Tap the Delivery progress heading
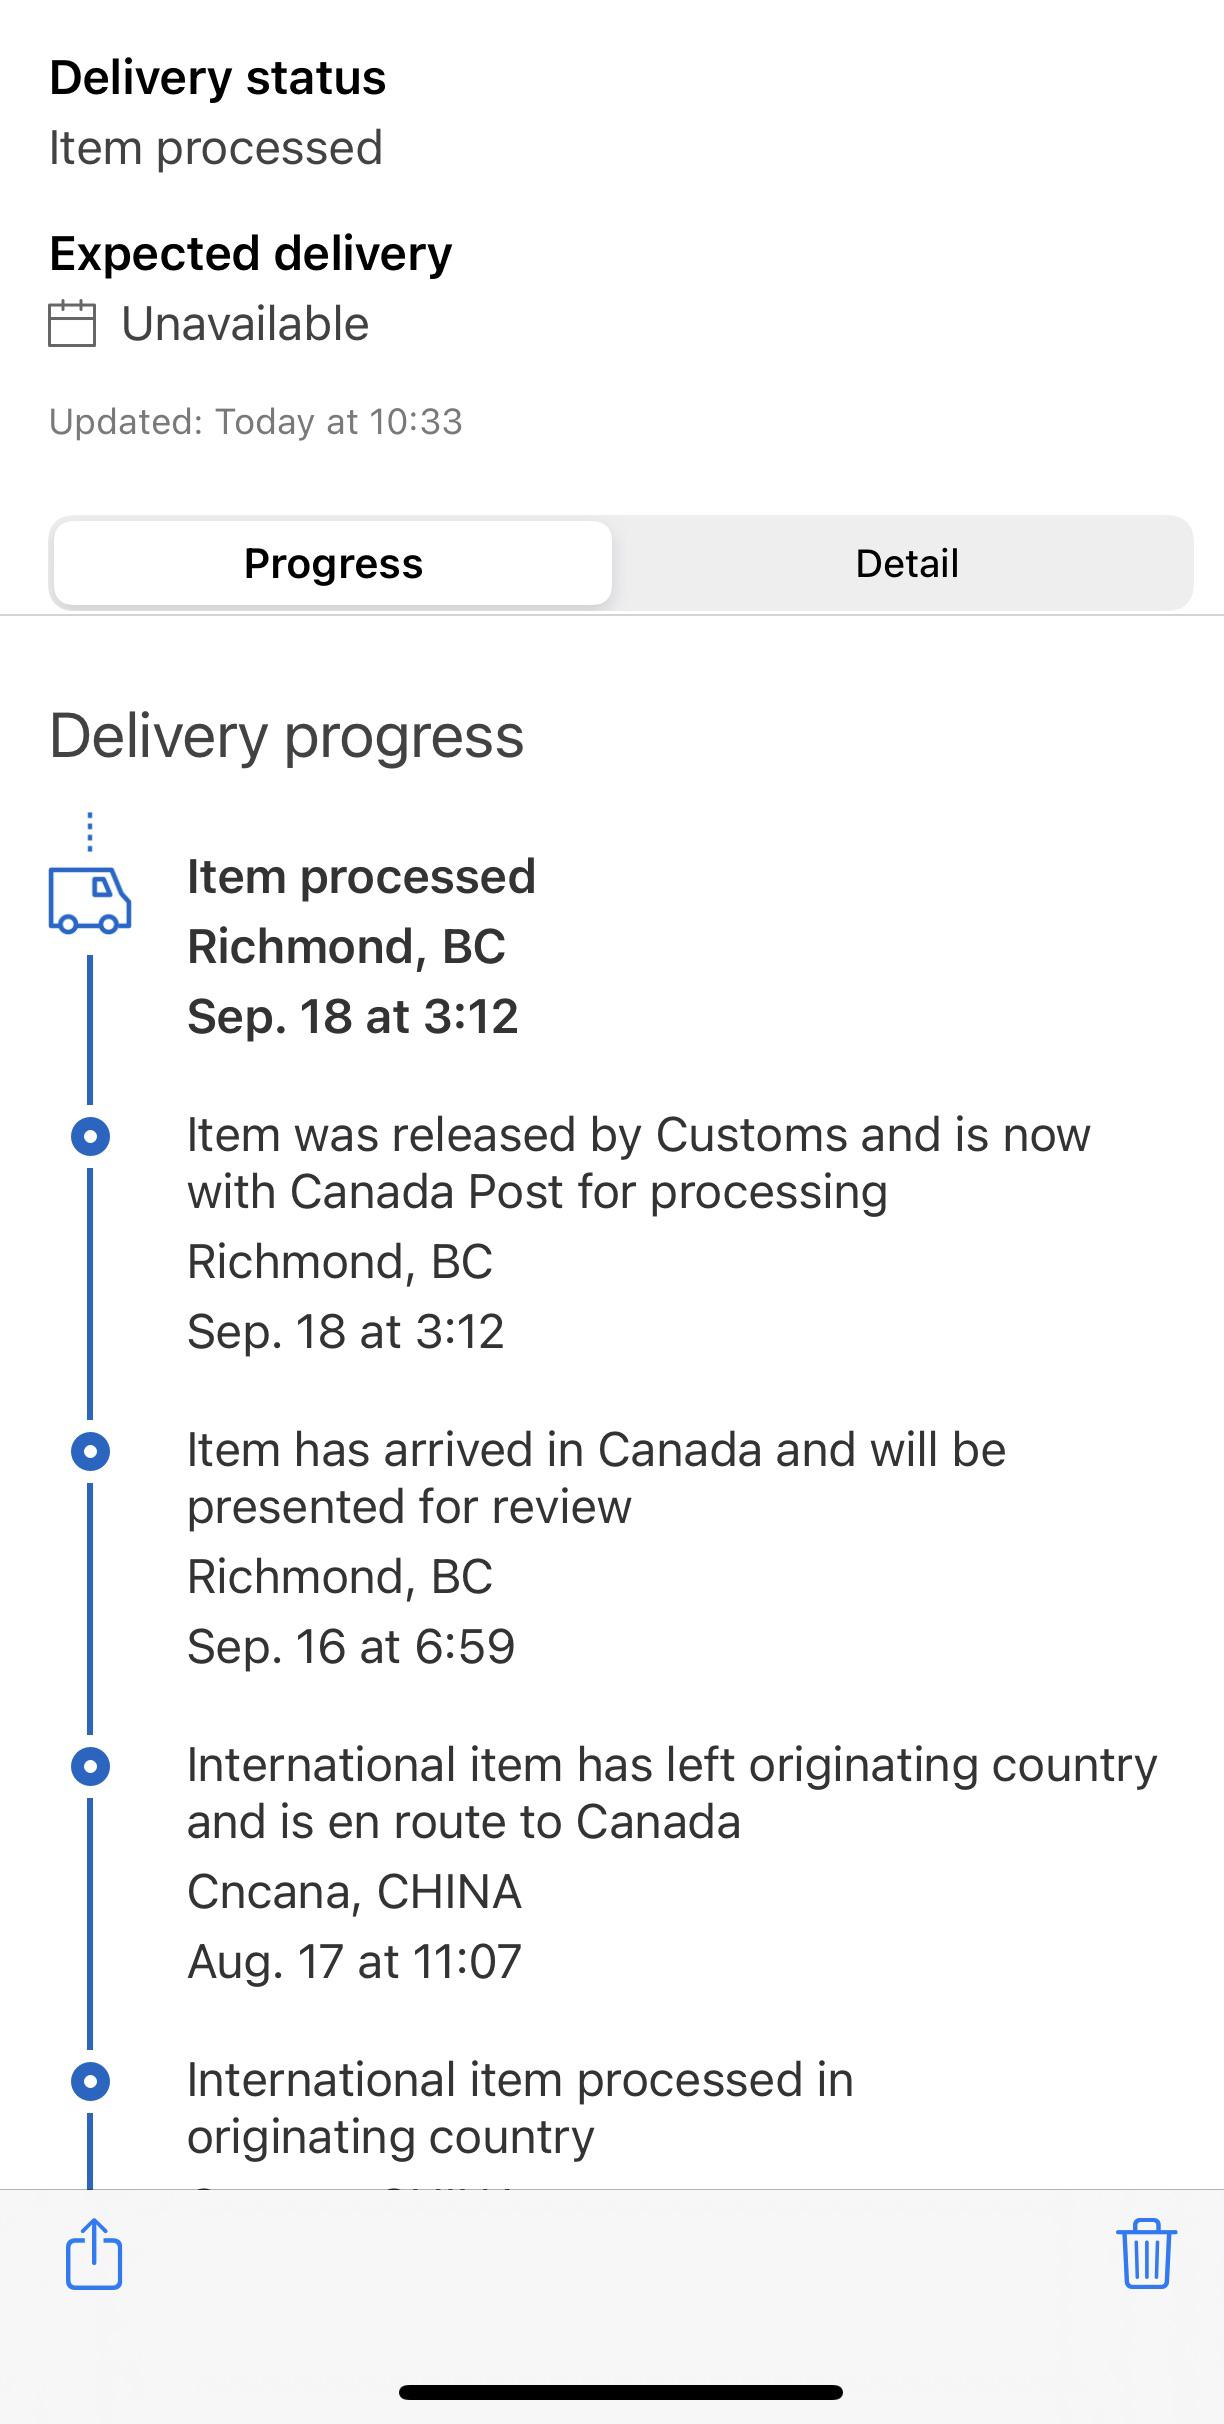This screenshot has height=2424, width=1224. 286,736
